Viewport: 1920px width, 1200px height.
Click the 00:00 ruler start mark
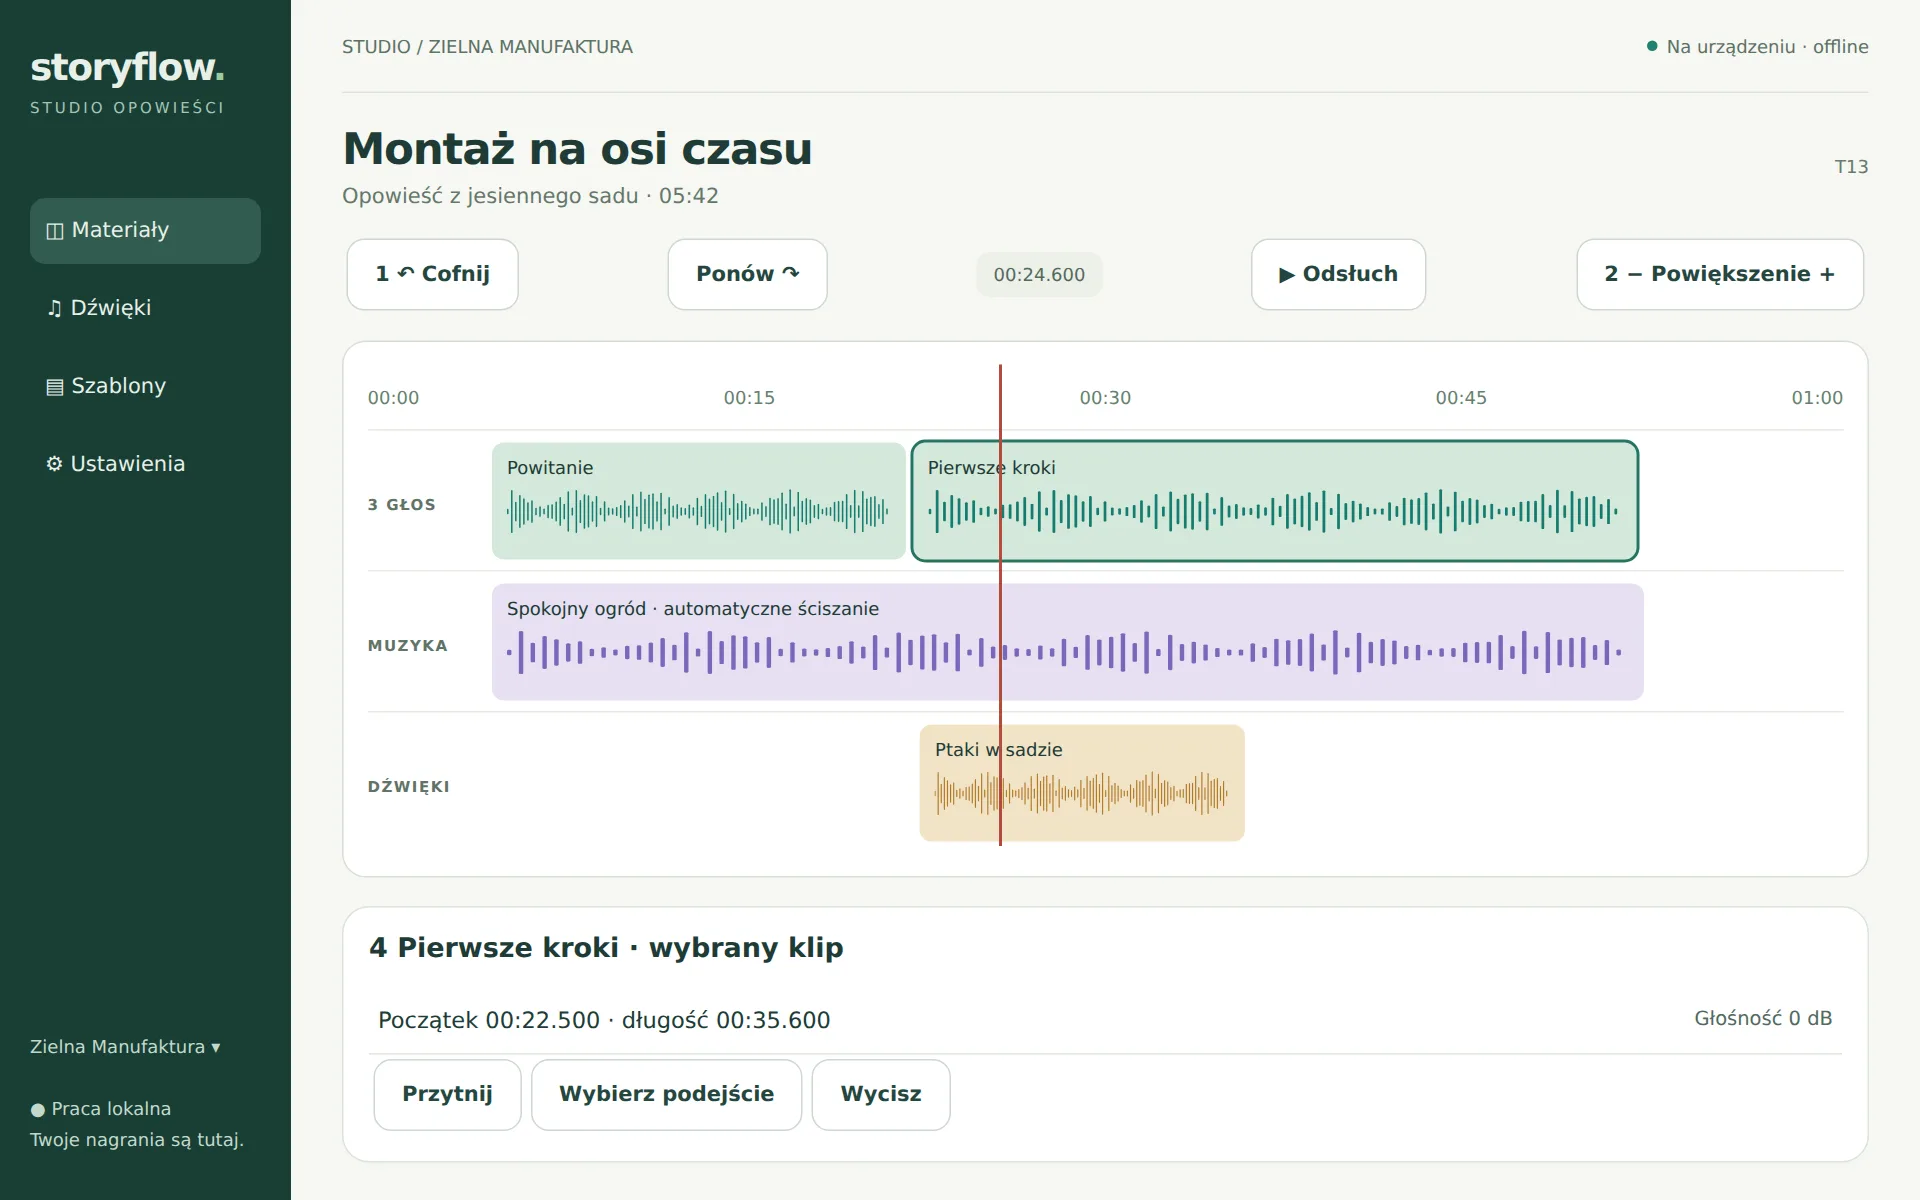click(393, 398)
